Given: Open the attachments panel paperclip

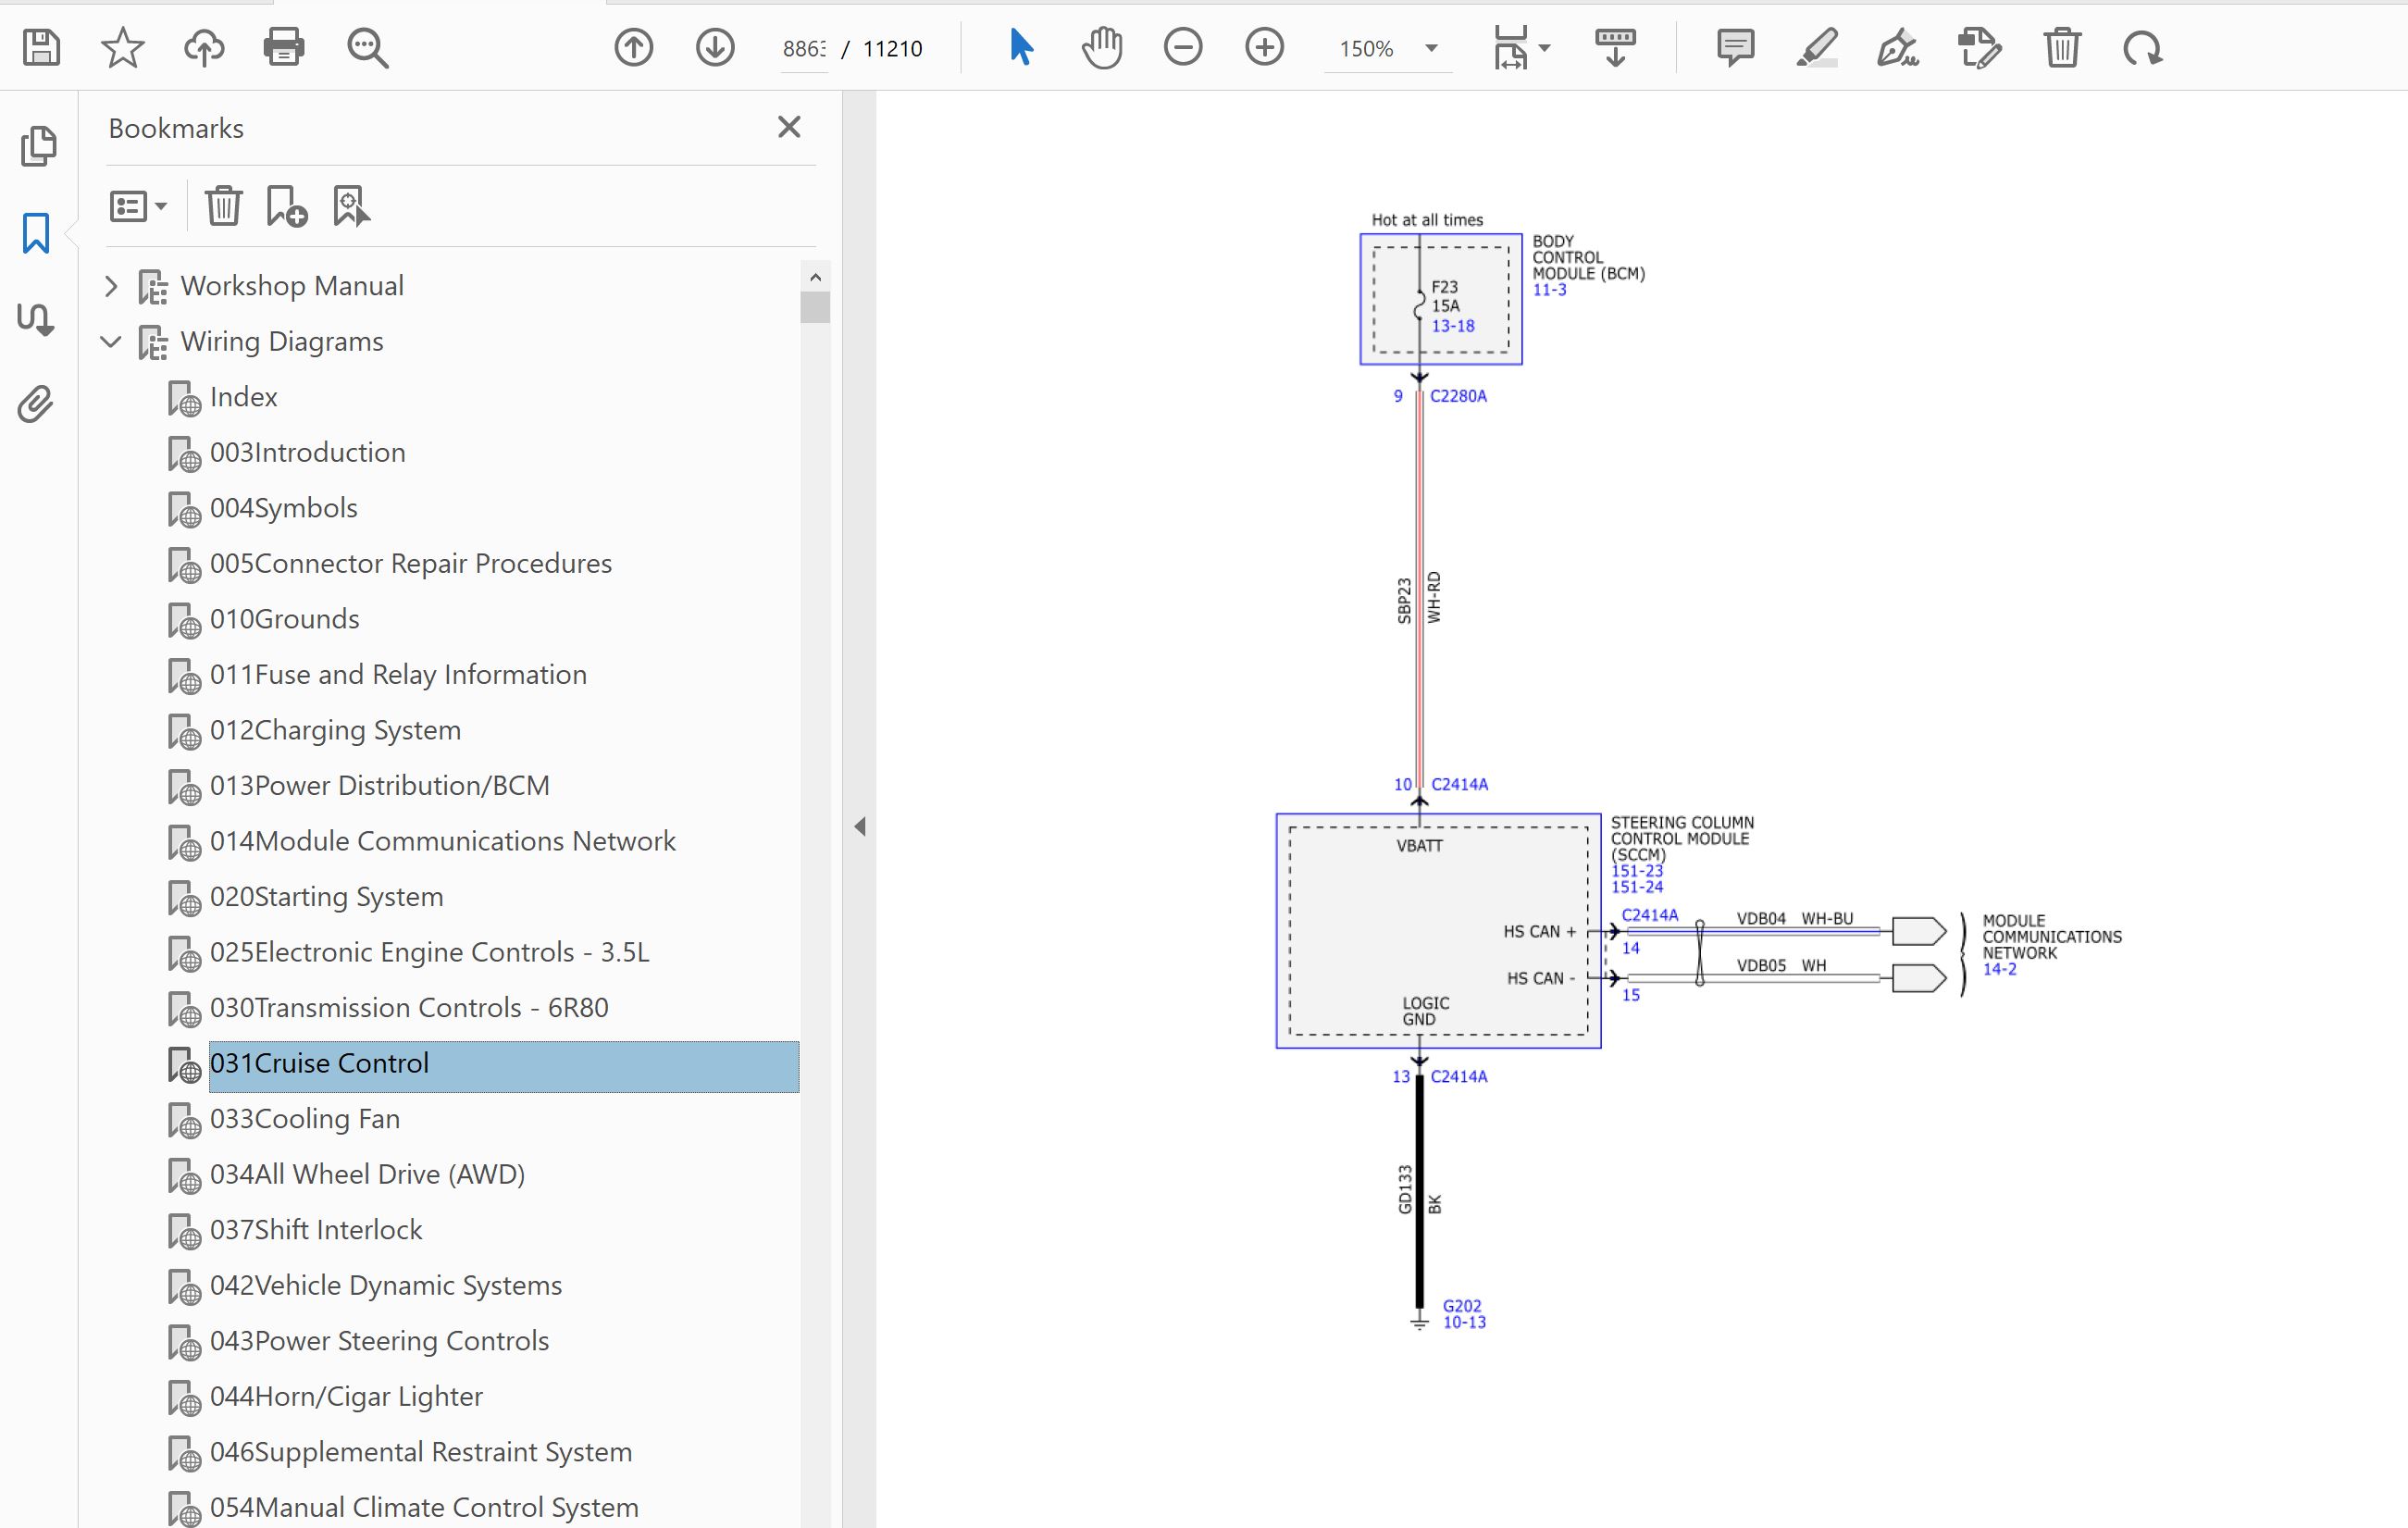Looking at the screenshot, I should click(x=36, y=404).
